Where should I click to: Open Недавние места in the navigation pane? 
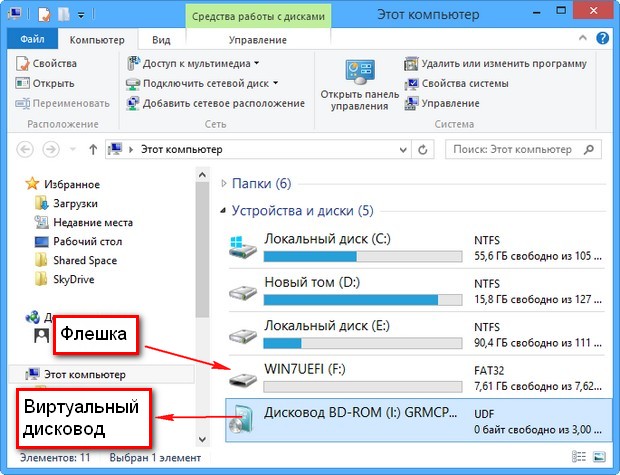coord(84,222)
